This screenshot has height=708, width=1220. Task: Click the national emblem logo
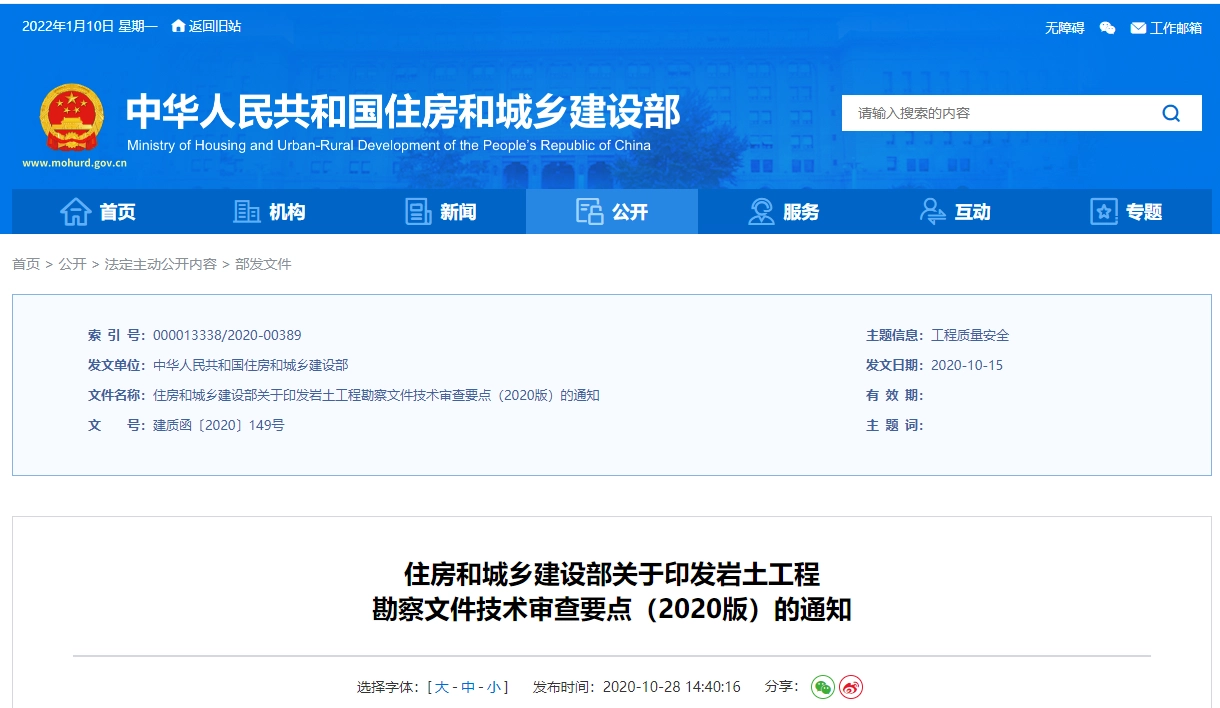coord(72,118)
